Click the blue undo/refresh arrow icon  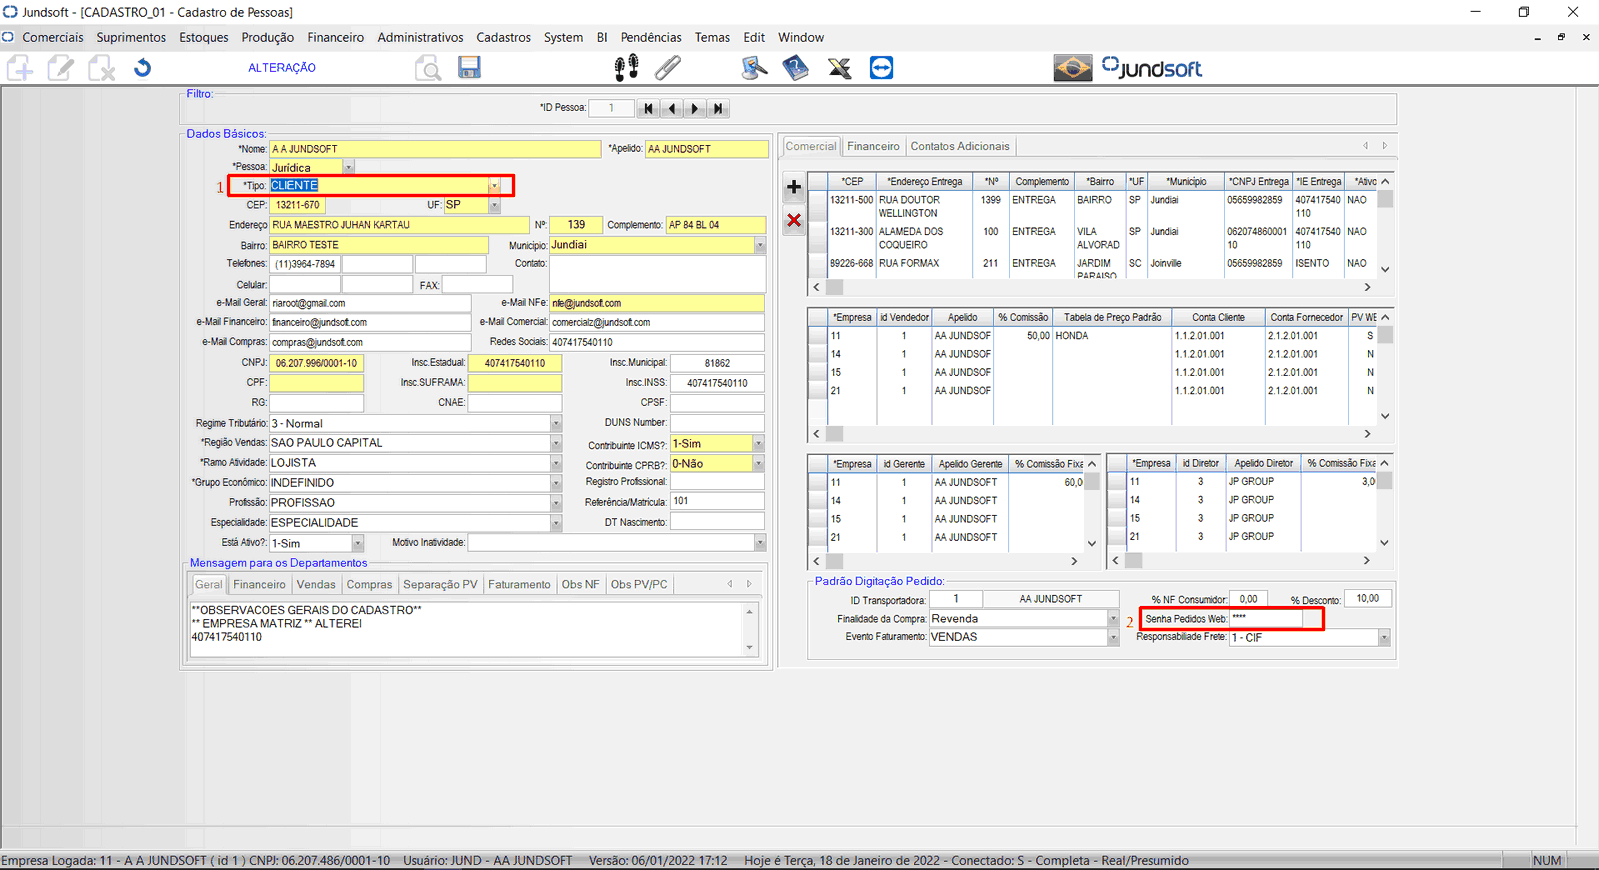pos(142,68)
